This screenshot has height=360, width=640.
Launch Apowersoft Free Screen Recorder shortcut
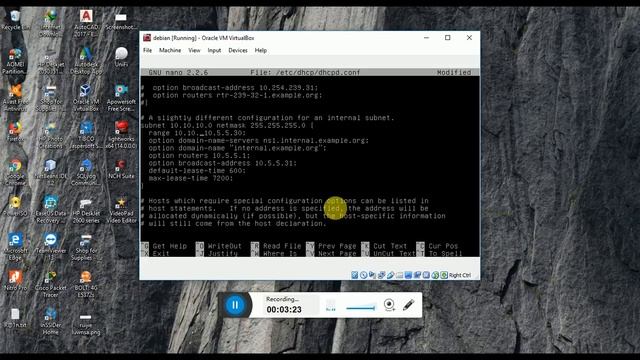pos(121,98)
